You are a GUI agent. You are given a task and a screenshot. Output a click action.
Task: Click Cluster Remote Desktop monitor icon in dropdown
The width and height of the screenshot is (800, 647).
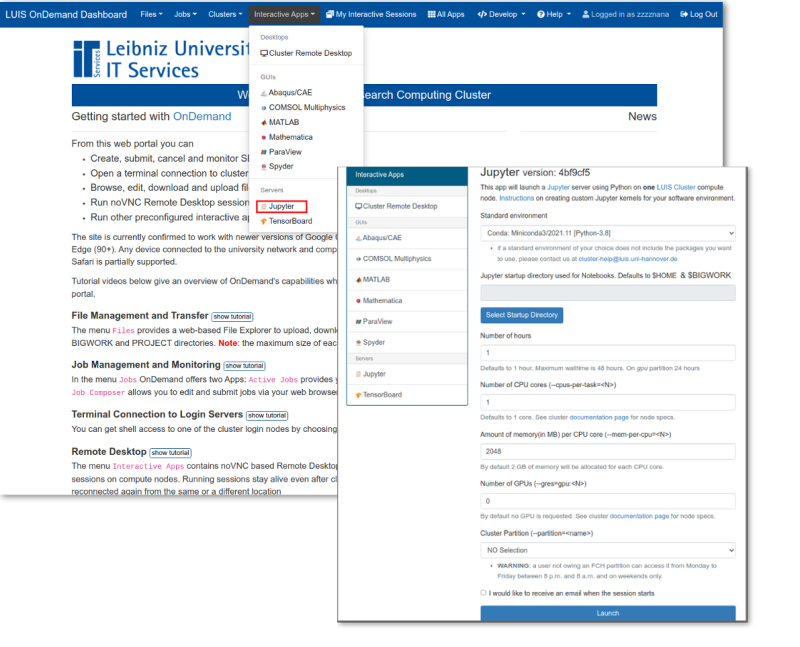coord(264,53)
